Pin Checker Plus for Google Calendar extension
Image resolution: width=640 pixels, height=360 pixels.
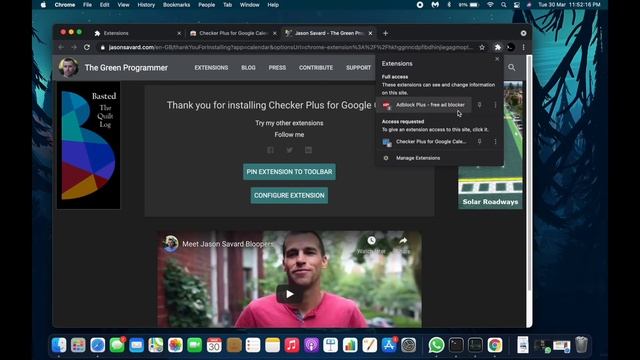tap(479, 142)
